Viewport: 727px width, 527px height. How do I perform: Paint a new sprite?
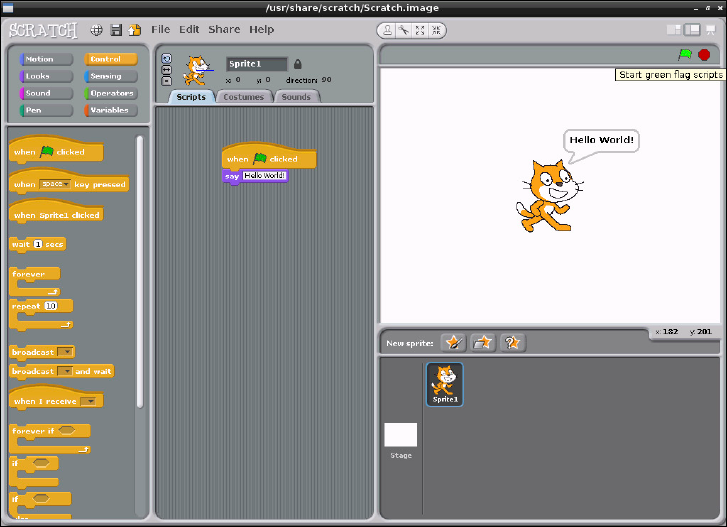(x=453, y=343)
